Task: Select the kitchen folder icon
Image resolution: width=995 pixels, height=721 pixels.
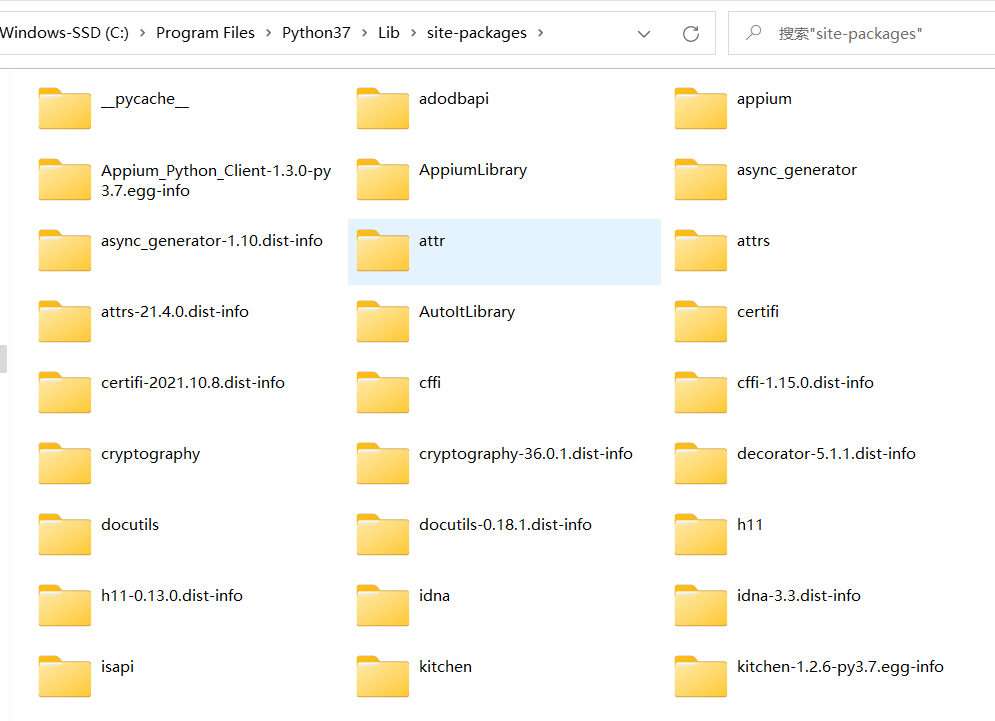Action: 383,677
